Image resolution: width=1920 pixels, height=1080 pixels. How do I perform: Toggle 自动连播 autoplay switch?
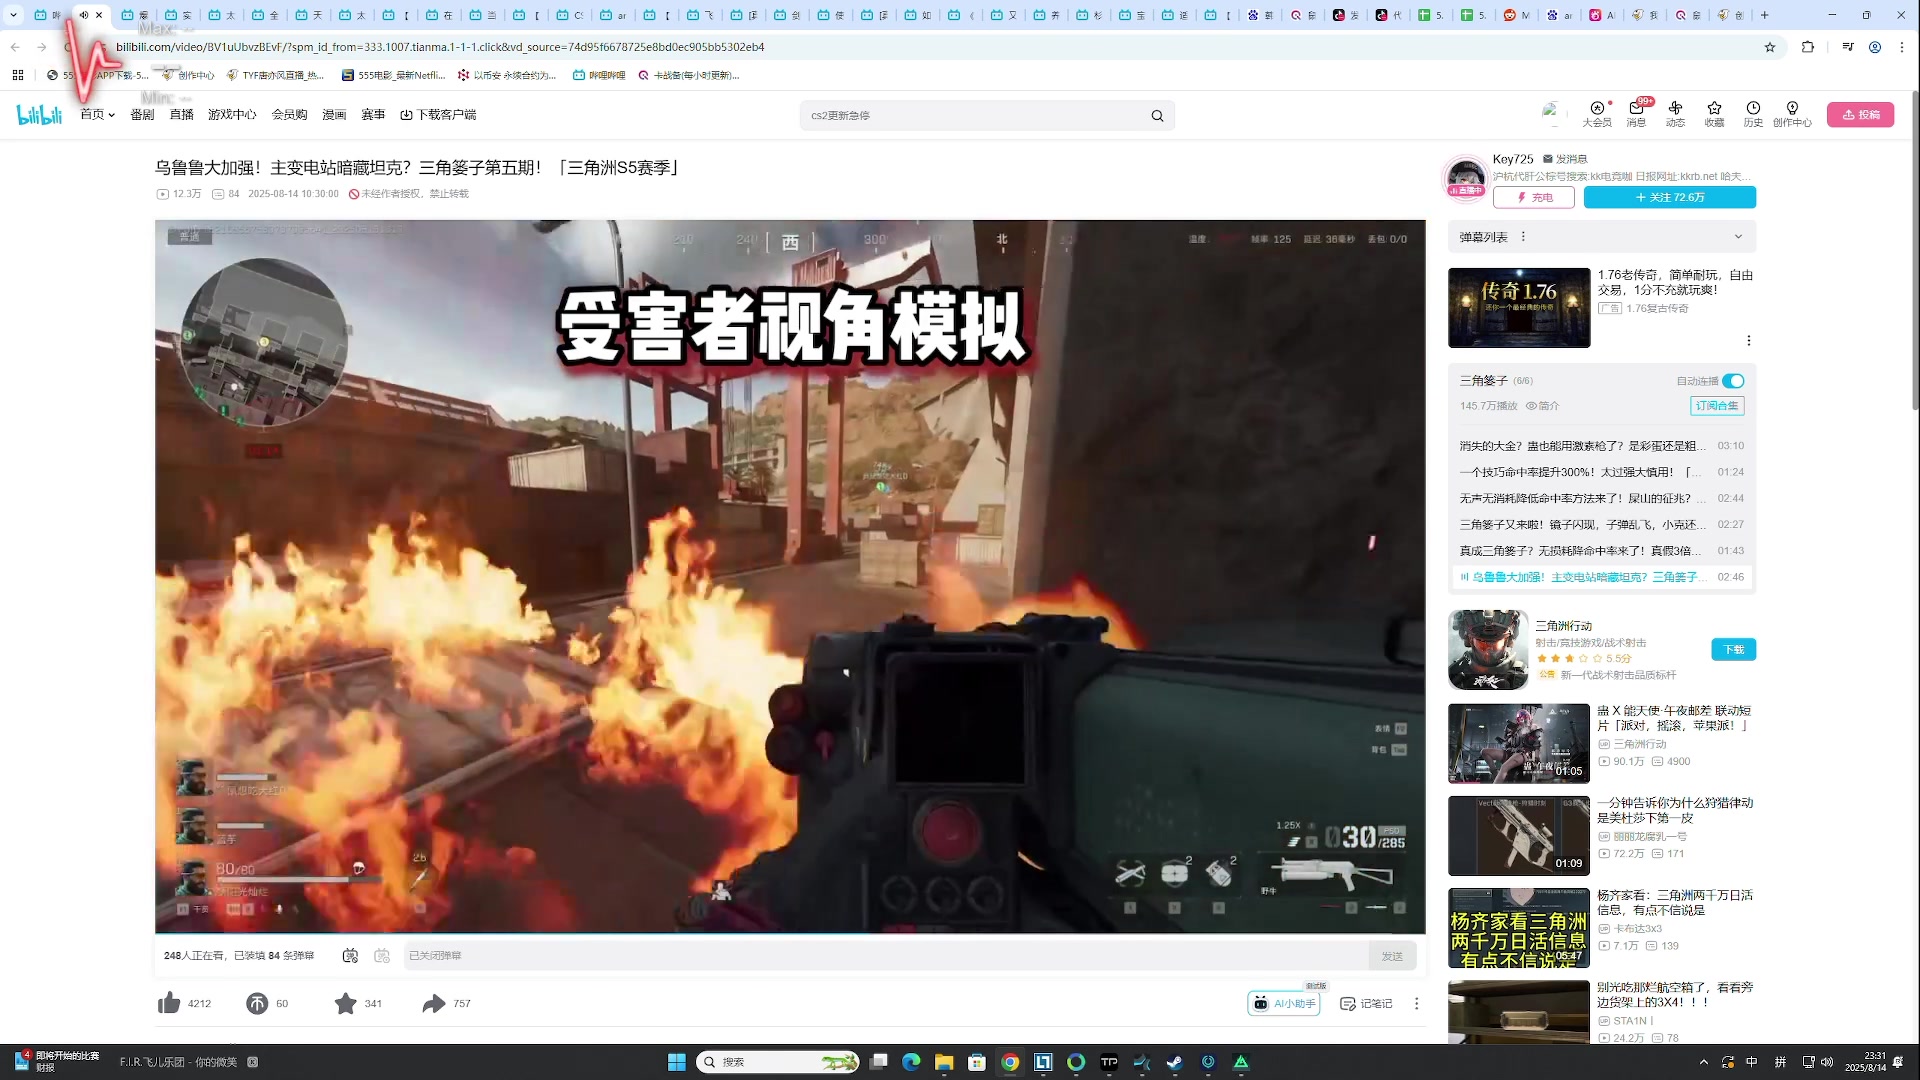[1734, 381]
